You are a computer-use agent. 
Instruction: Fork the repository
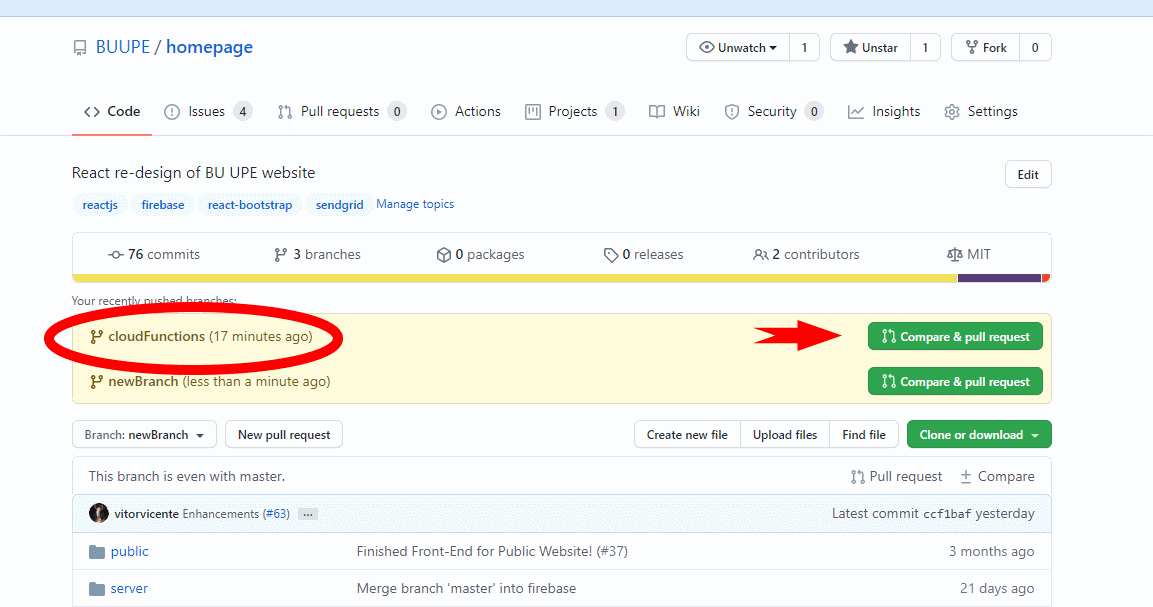coord(985,47)
